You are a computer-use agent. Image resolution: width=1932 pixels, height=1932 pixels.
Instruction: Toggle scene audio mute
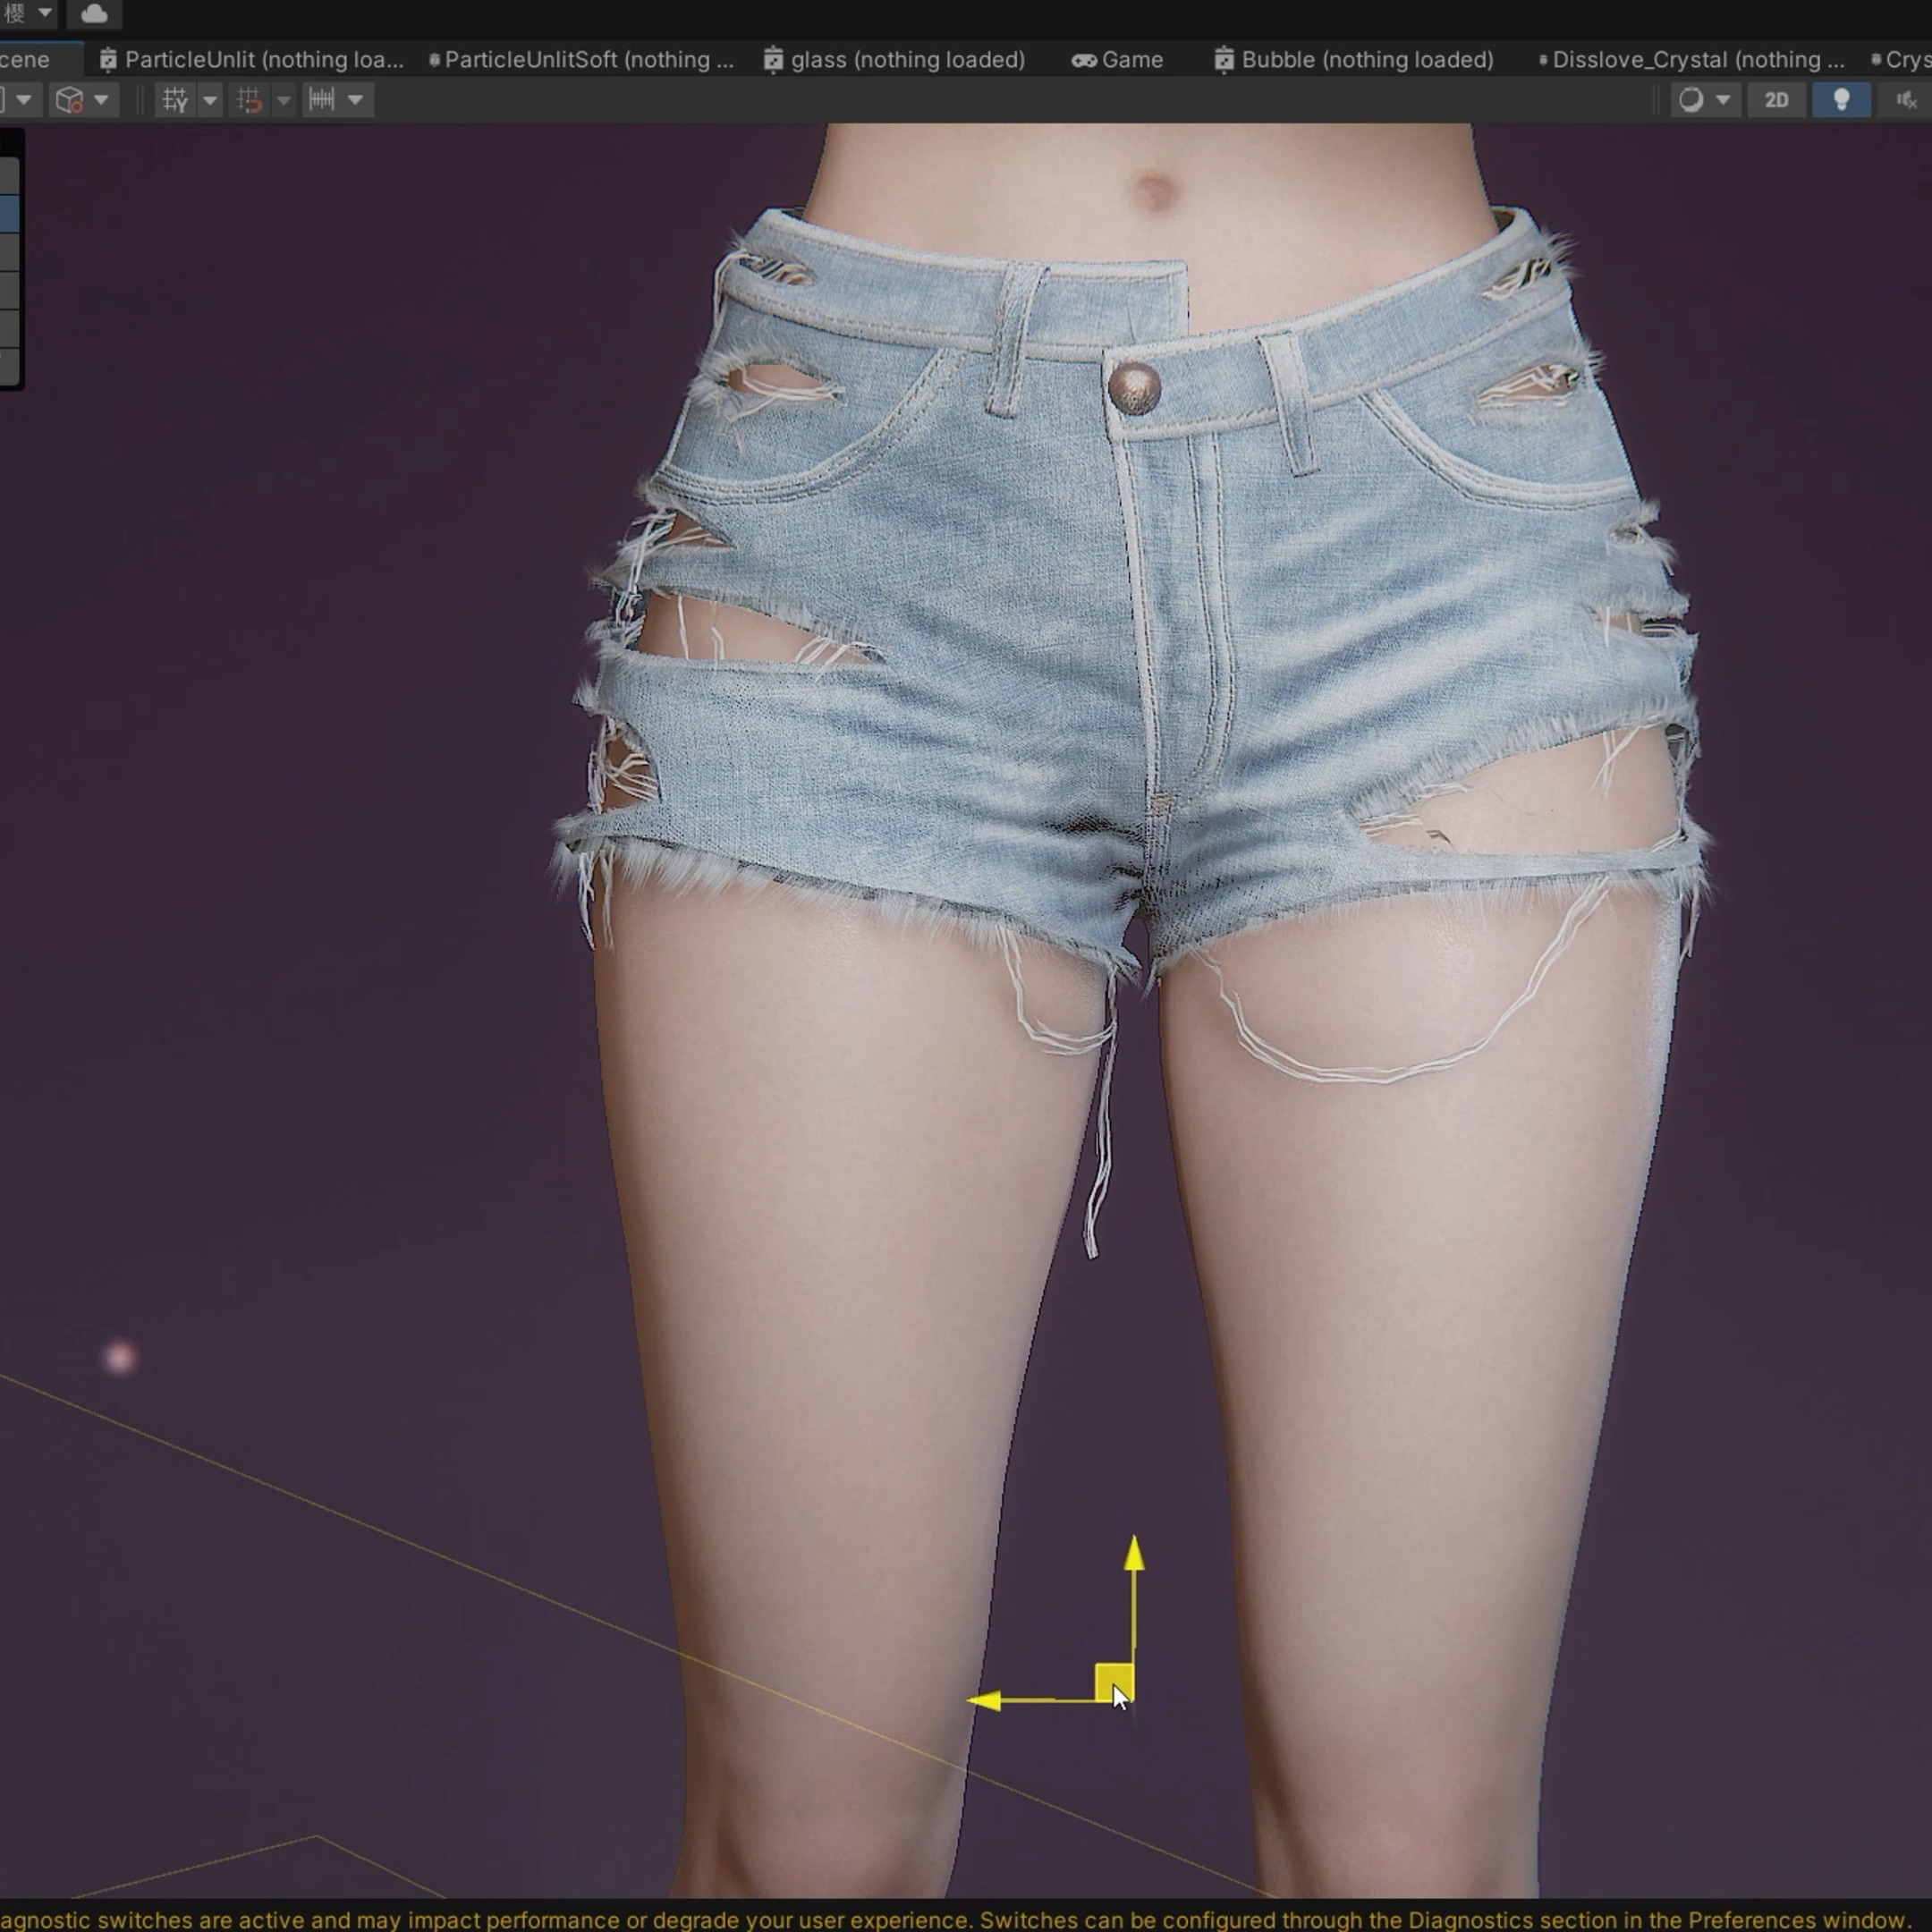[x=1906, y=100]
